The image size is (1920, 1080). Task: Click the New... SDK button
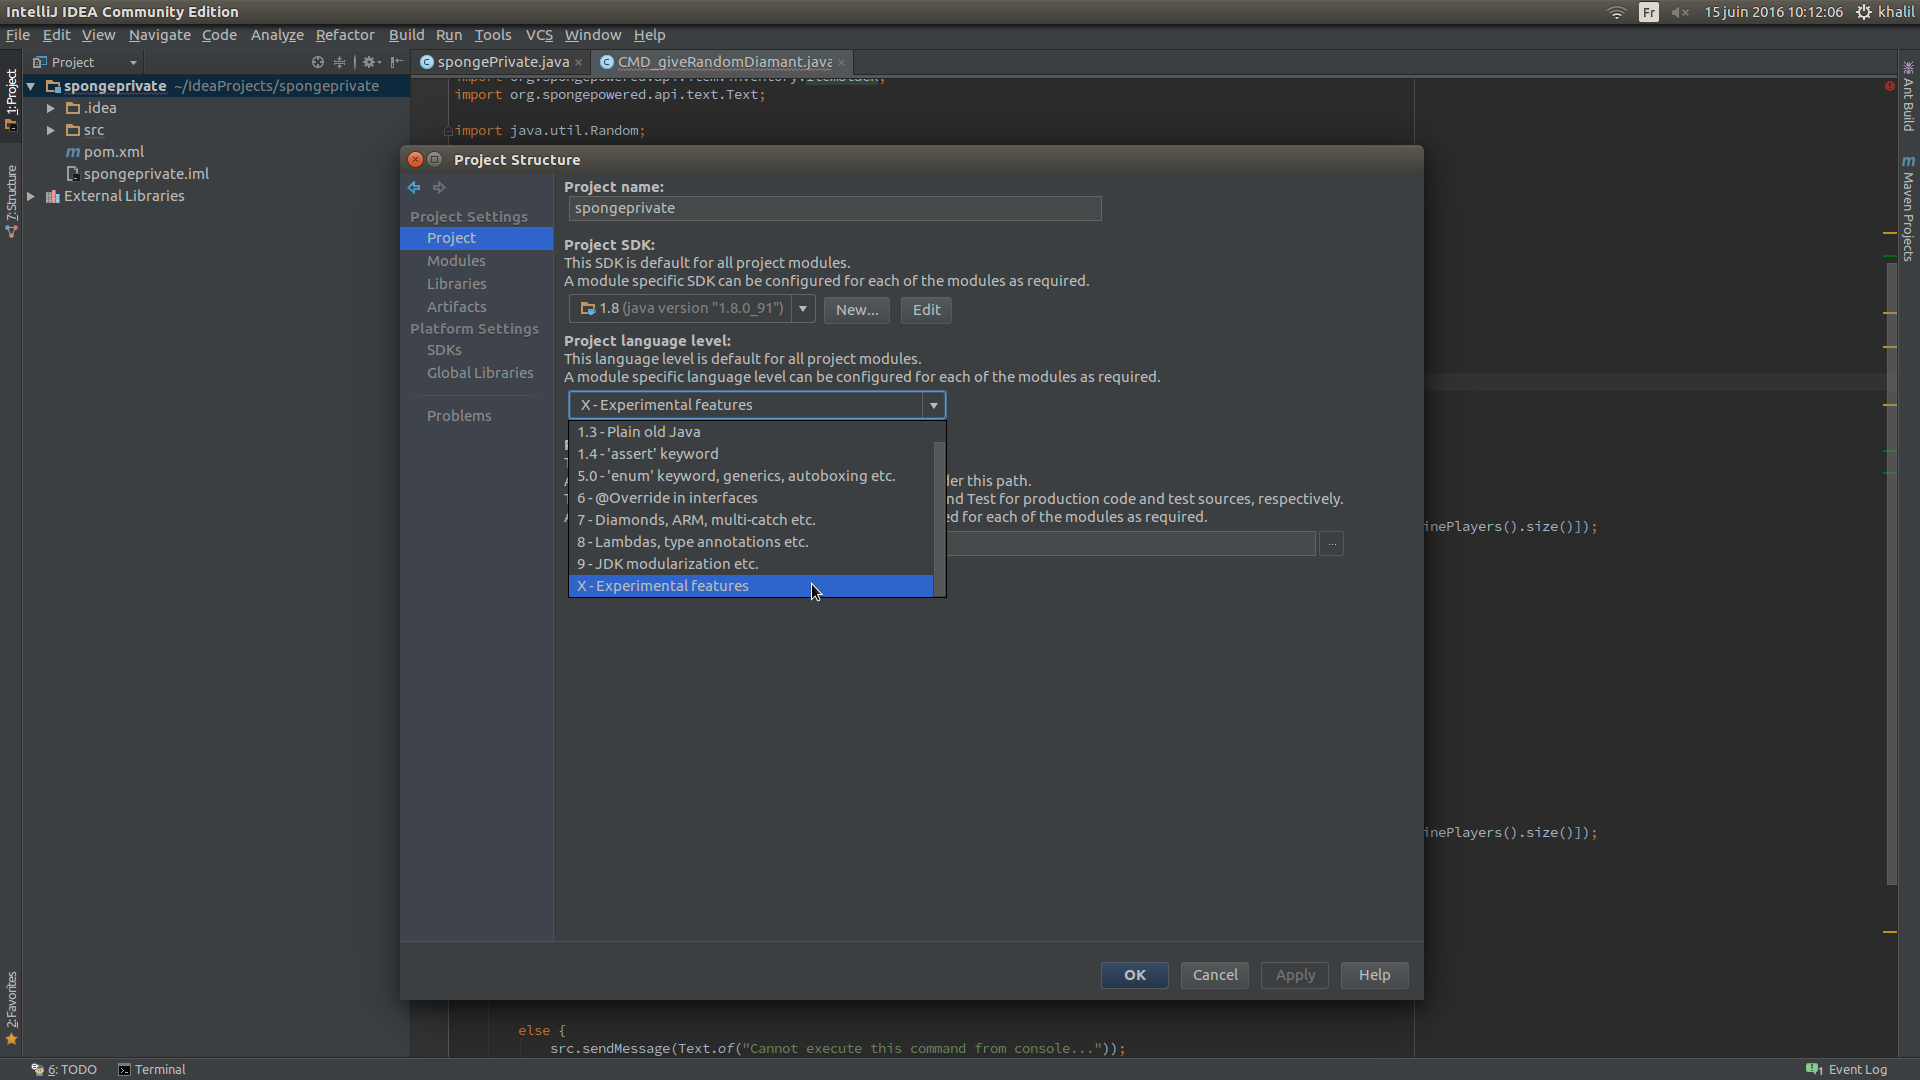click(x=857, y=310)
